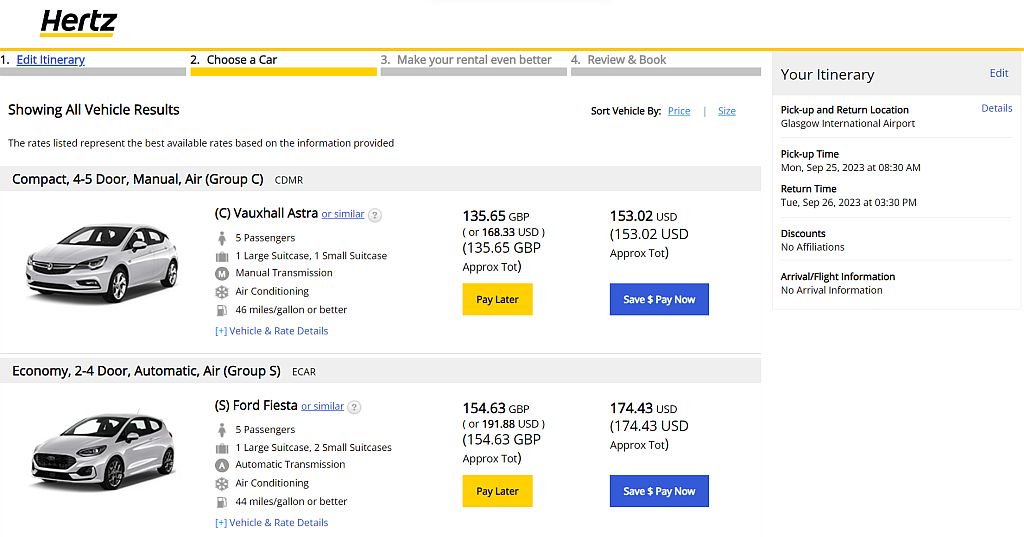Sort vehicles by Price
The width and height of the screenshot is (1024, 537).
pyautogui.click(x=679, y=111)
